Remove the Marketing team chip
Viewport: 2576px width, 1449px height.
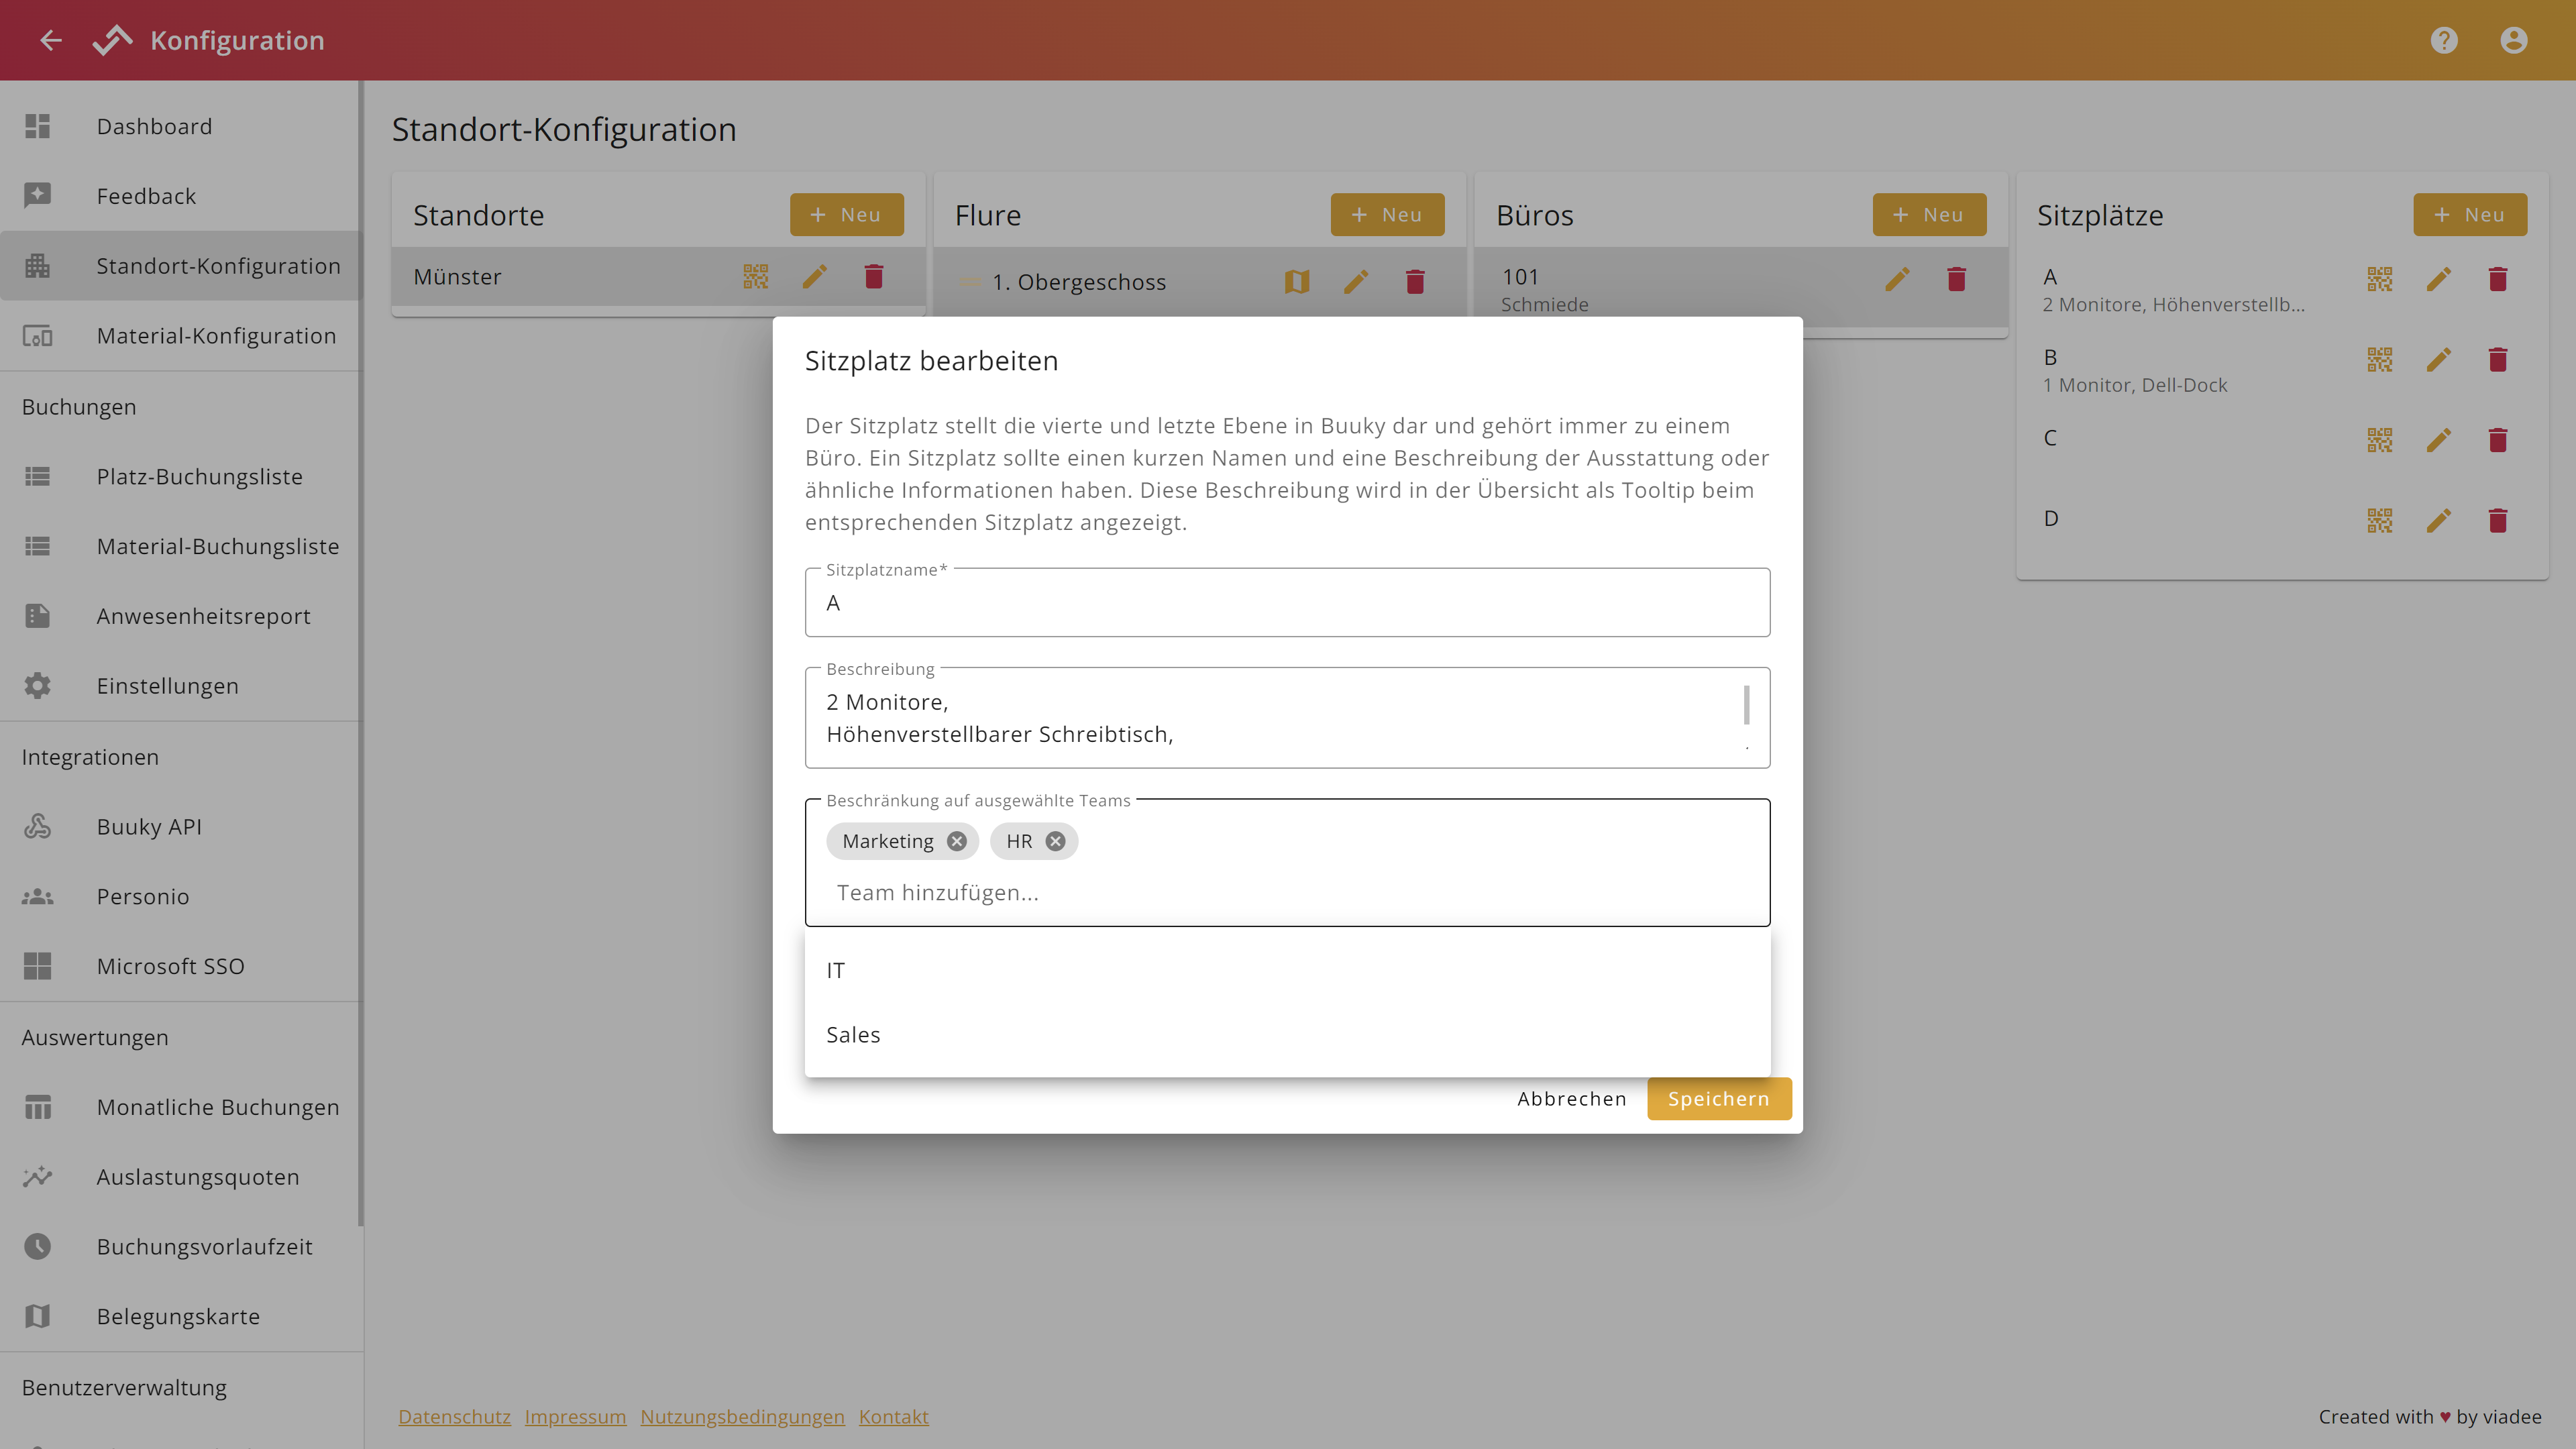(x=957, y=841)
